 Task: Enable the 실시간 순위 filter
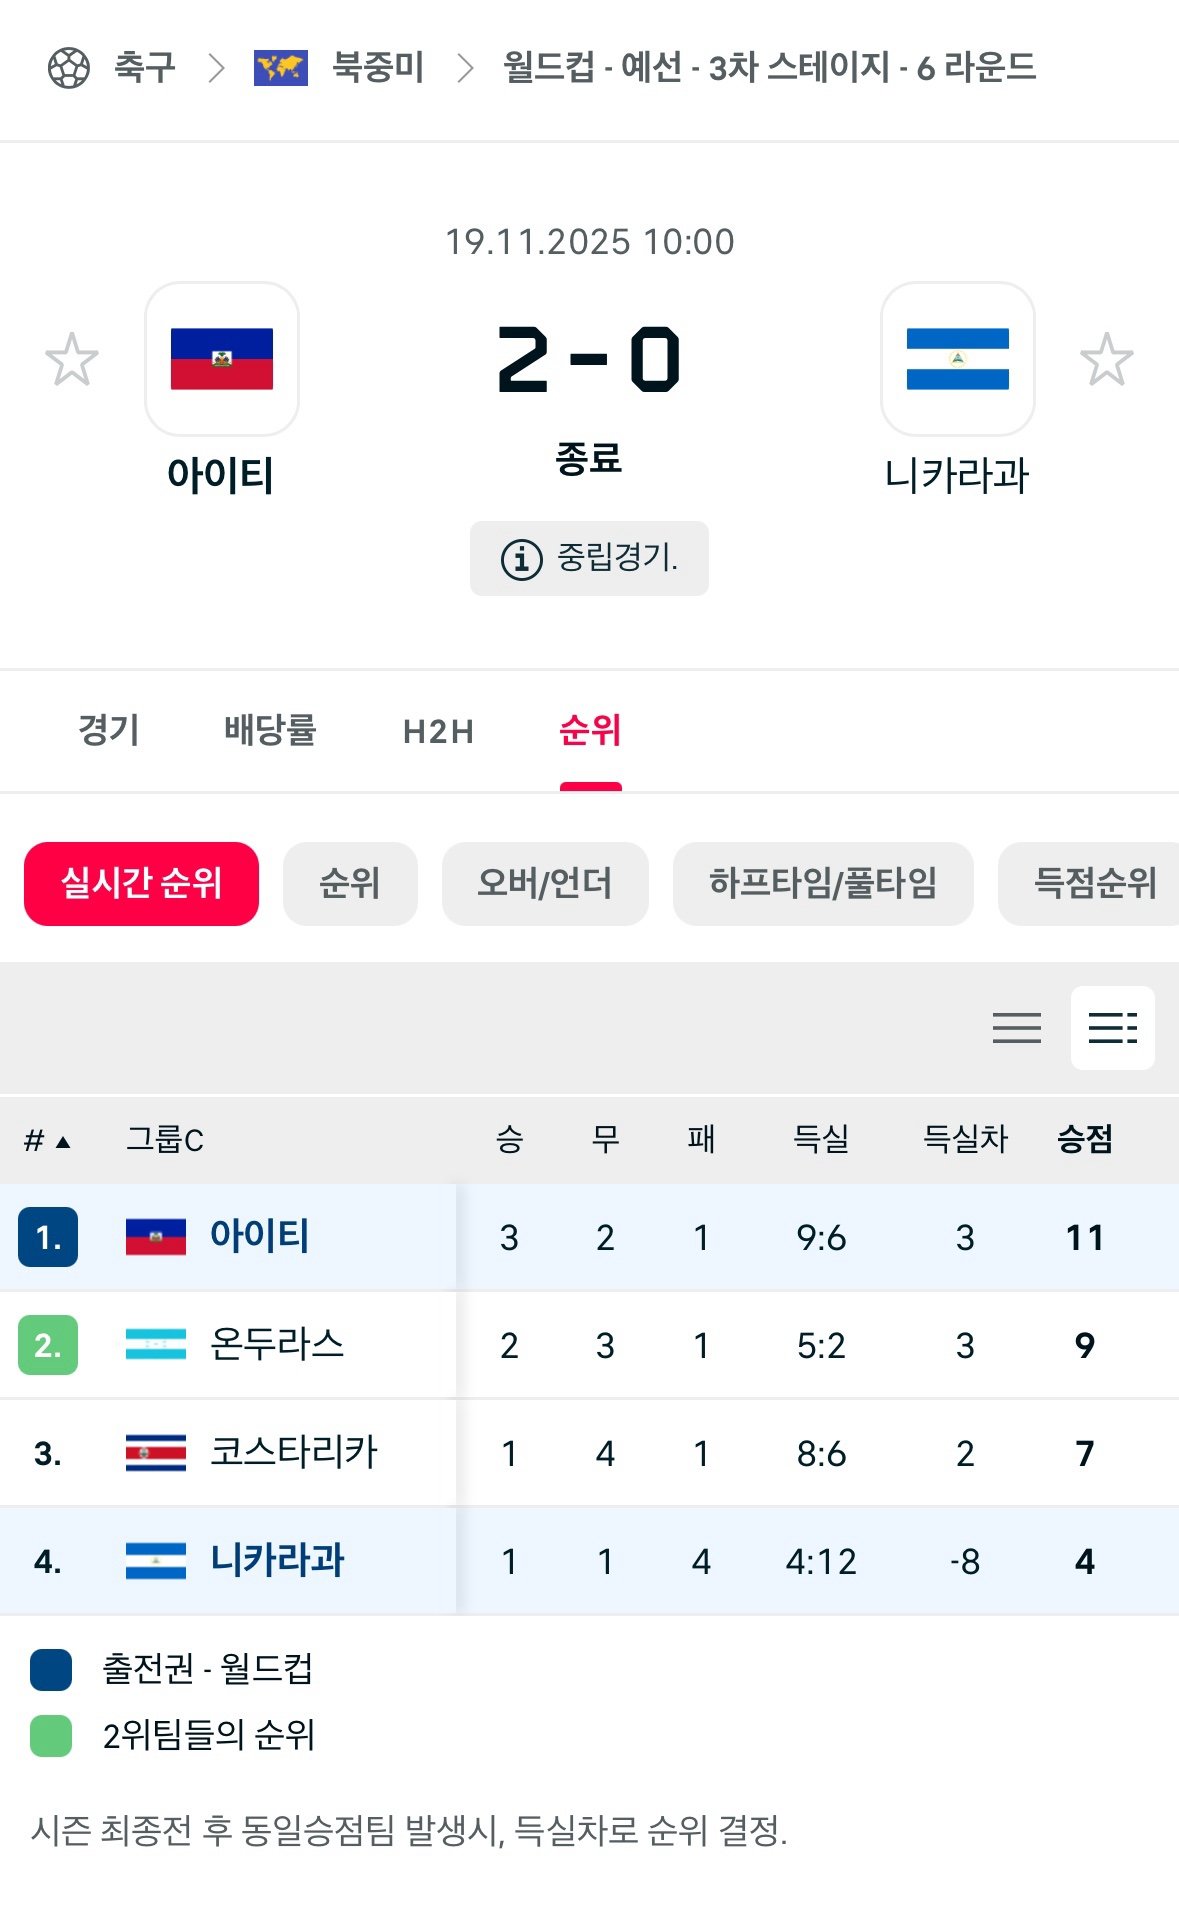pyautogui.click(x=140, y=884)
